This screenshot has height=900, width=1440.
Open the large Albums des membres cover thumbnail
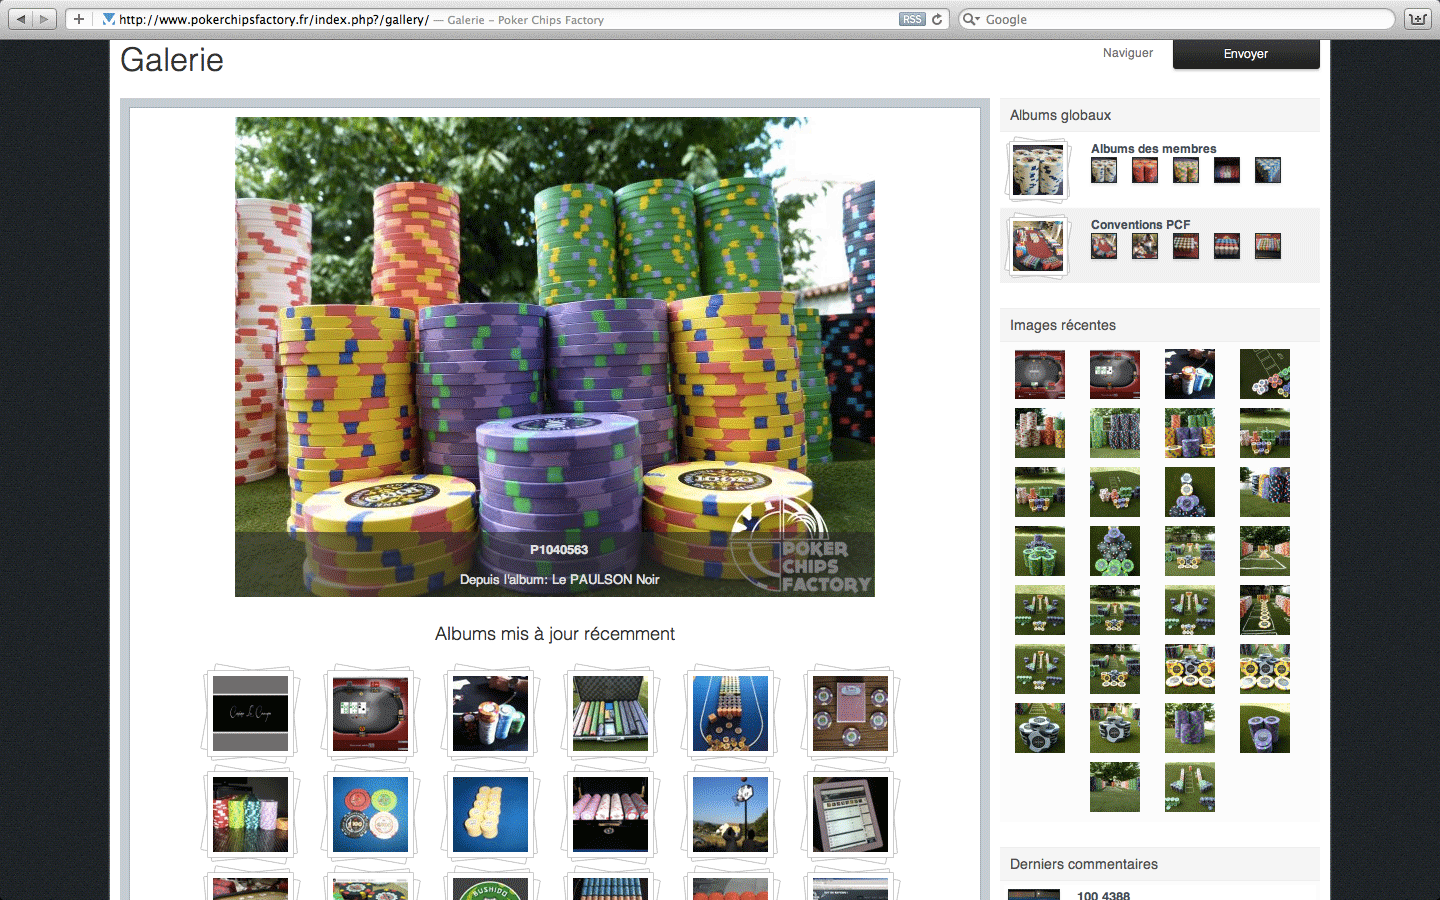pos(1038,170)
